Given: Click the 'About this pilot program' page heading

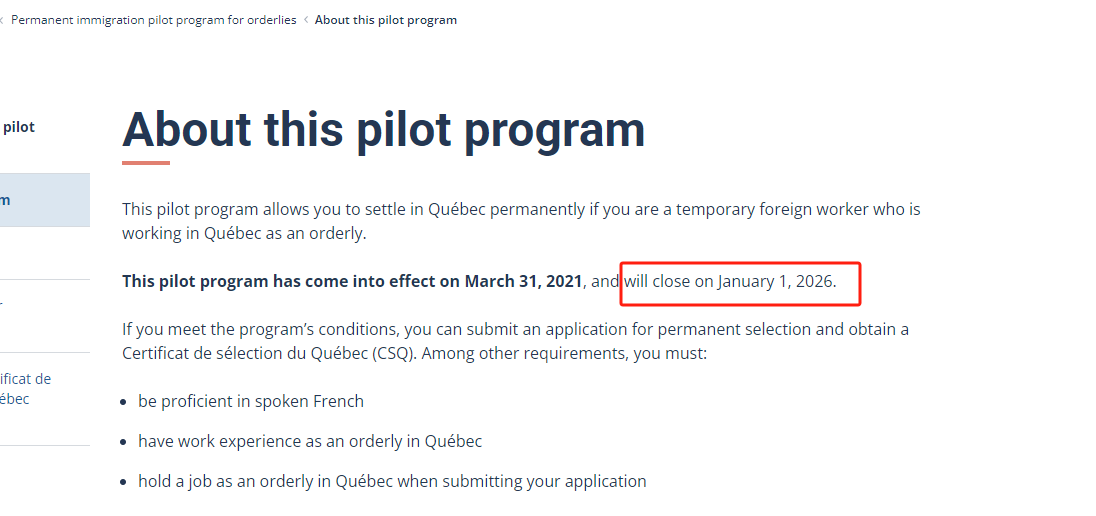Looking at the screenshot, I should coord(383,130).
